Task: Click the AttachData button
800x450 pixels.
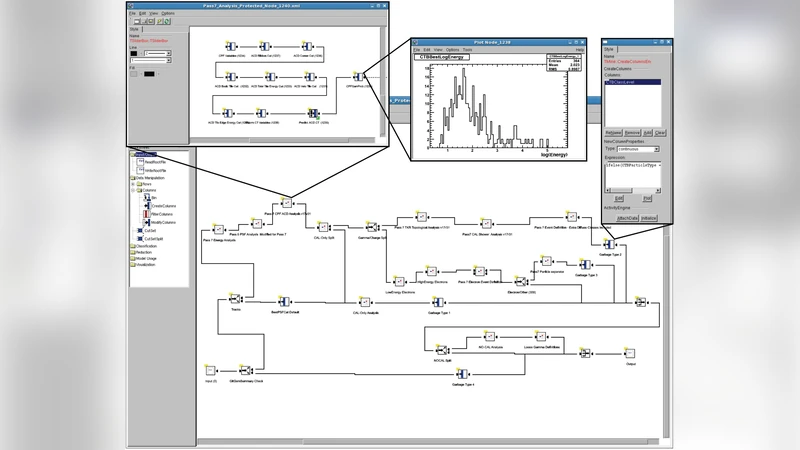Action: coord(627,217)
